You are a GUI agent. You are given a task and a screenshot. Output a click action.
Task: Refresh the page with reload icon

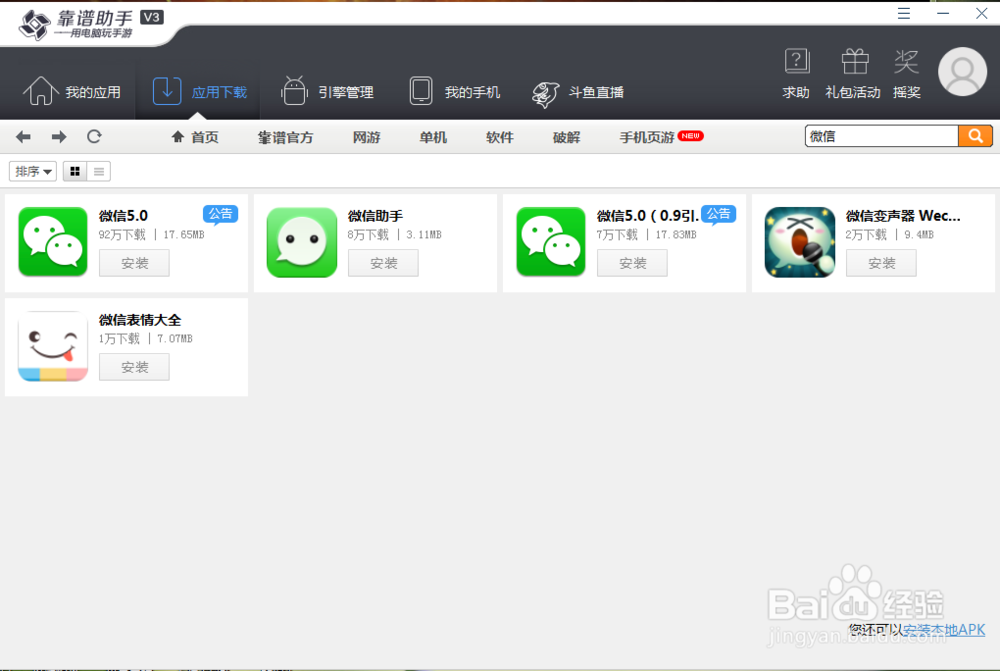point(94,136)
